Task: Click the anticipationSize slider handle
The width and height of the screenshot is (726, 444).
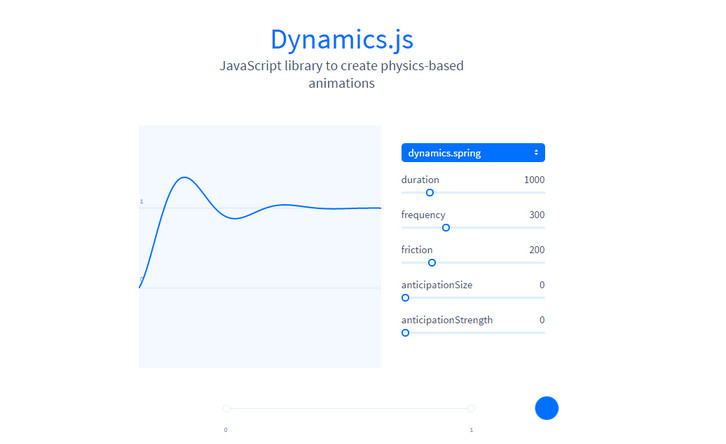Action: (x=405, y=298)
